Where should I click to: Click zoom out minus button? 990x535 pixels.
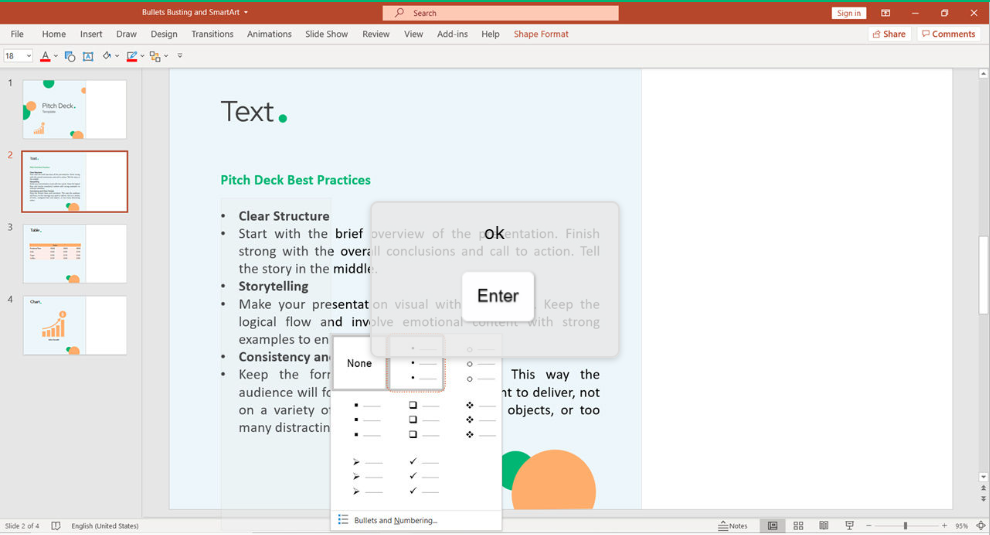(869, 526)
